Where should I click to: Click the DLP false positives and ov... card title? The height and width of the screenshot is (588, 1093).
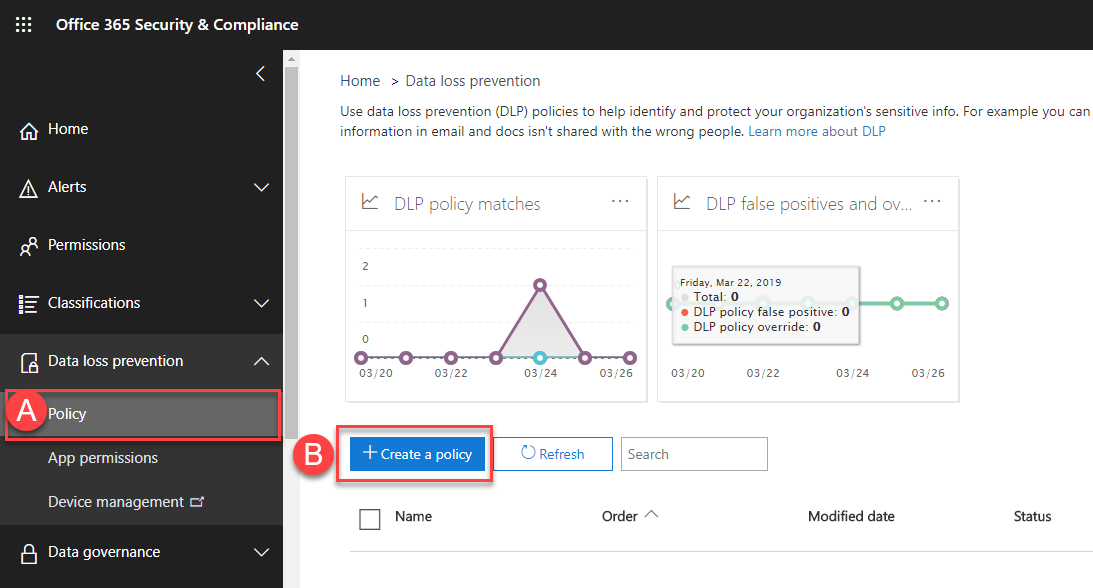[809, 204]
